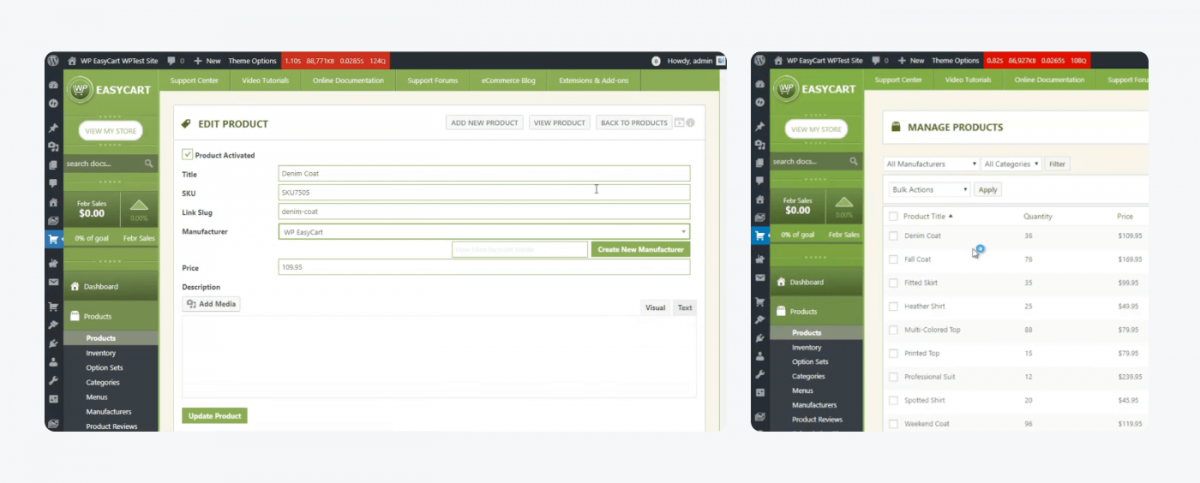Click dashboard gauge icon in Edit Product sidebar
Screen dimensions: 1200x483
tap(54, 85)
